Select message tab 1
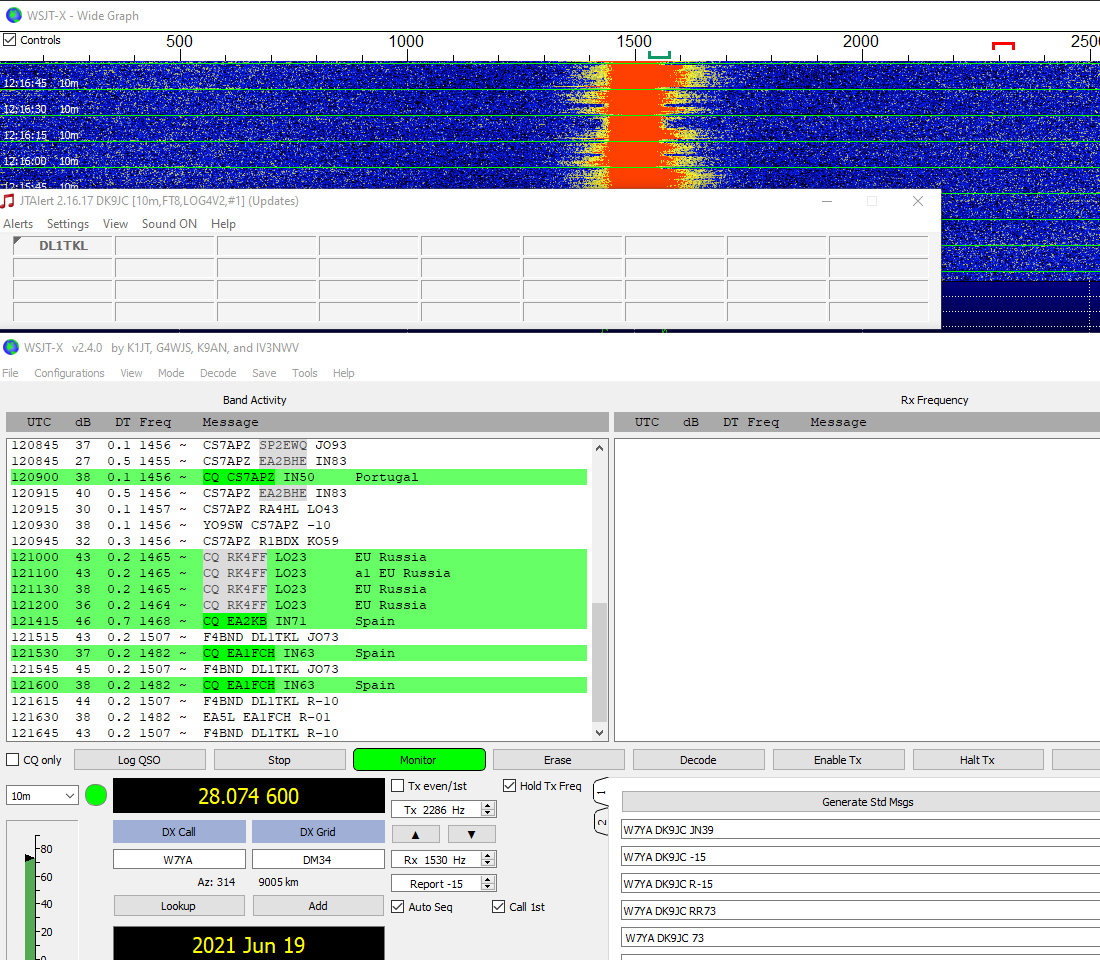This screenshot has width=1100, height=960. (601, 792)
